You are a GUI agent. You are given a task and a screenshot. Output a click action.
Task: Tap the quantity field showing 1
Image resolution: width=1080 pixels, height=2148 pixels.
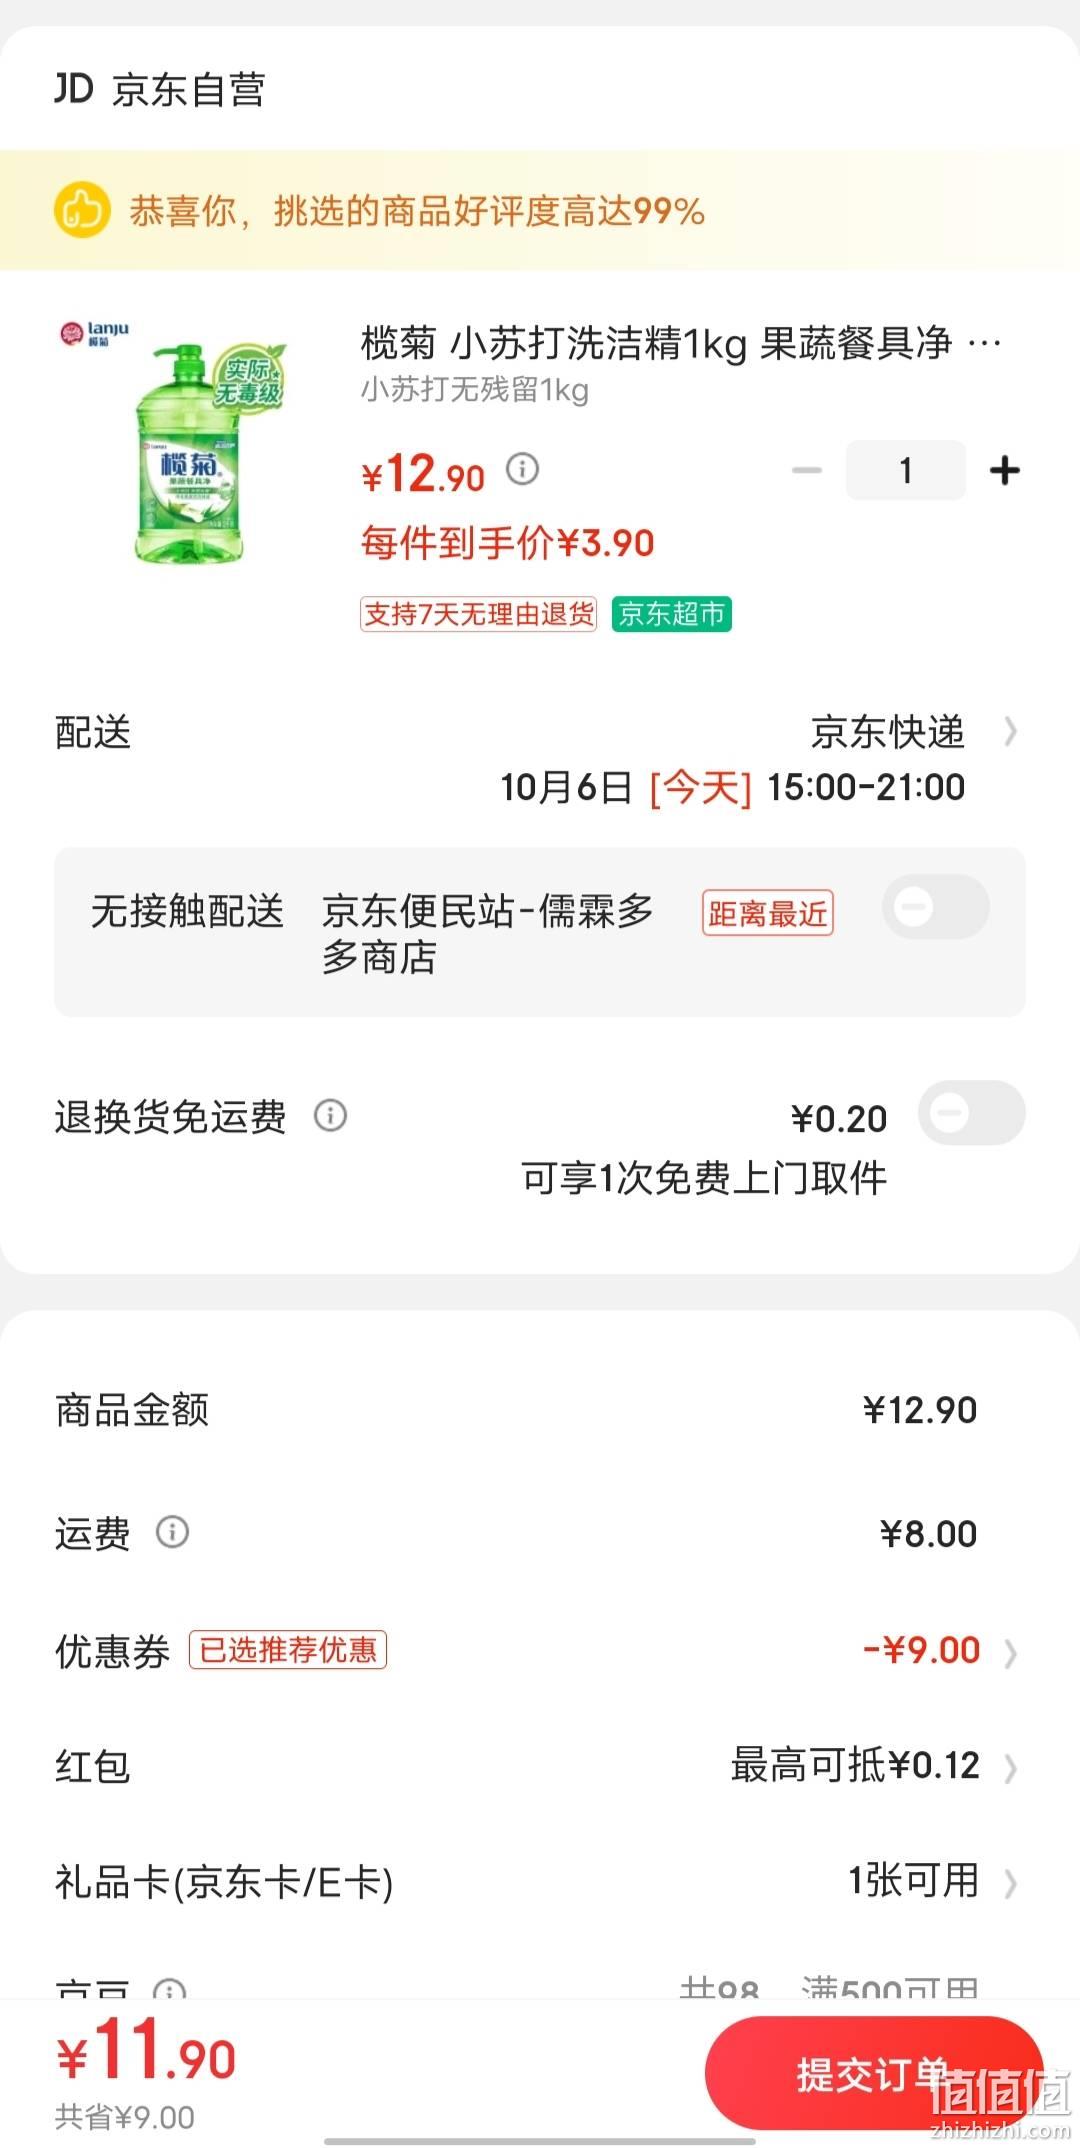906,470
